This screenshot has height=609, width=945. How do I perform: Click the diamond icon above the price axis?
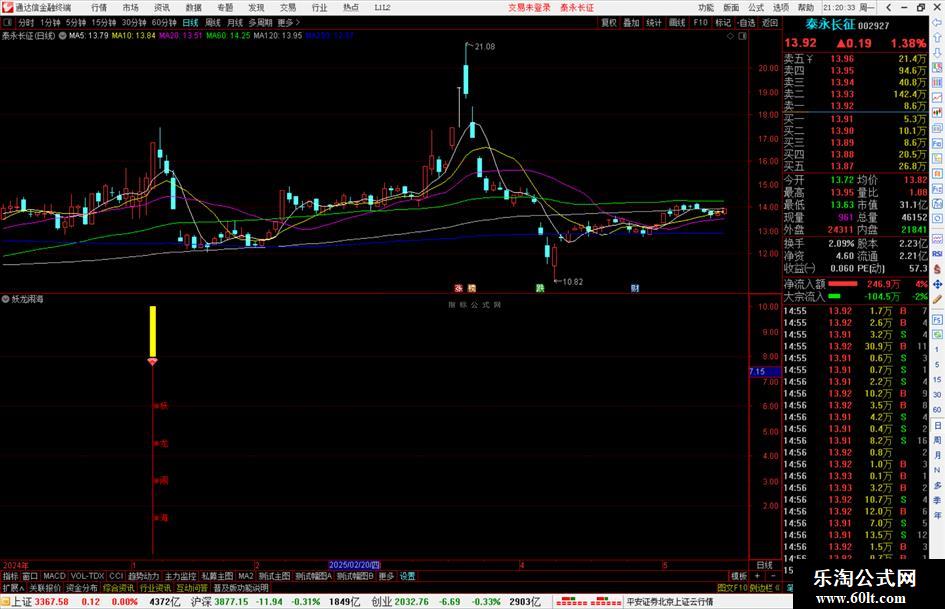coord(730,36)
